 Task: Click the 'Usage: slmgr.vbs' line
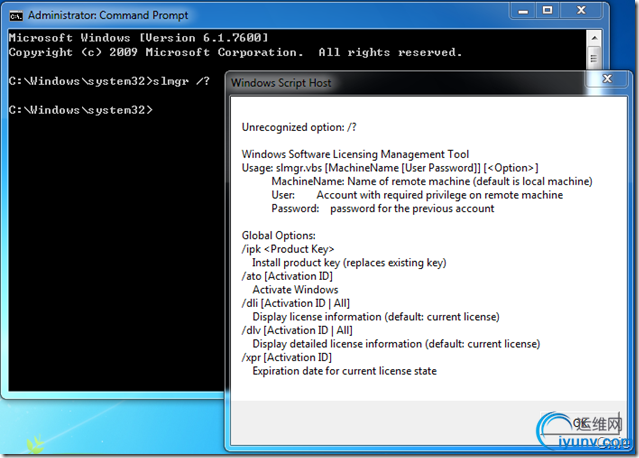[390, 167]
